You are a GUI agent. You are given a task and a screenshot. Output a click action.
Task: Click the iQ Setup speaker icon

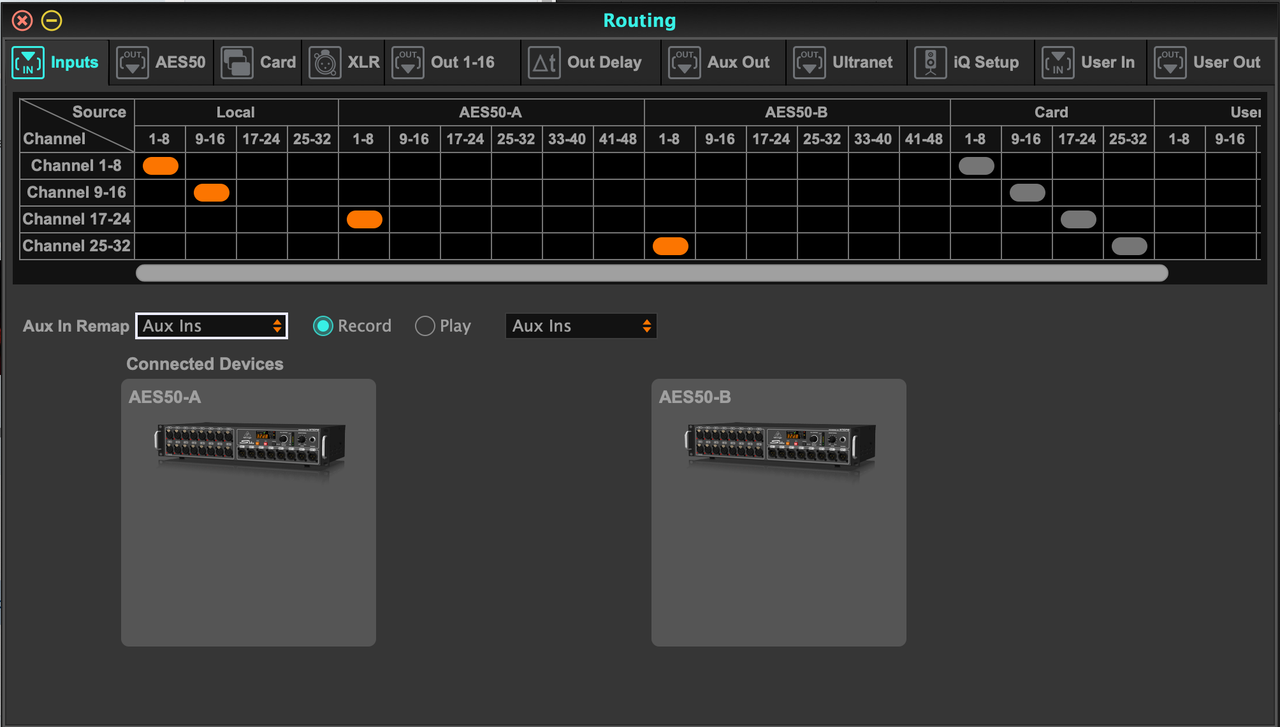930,62
